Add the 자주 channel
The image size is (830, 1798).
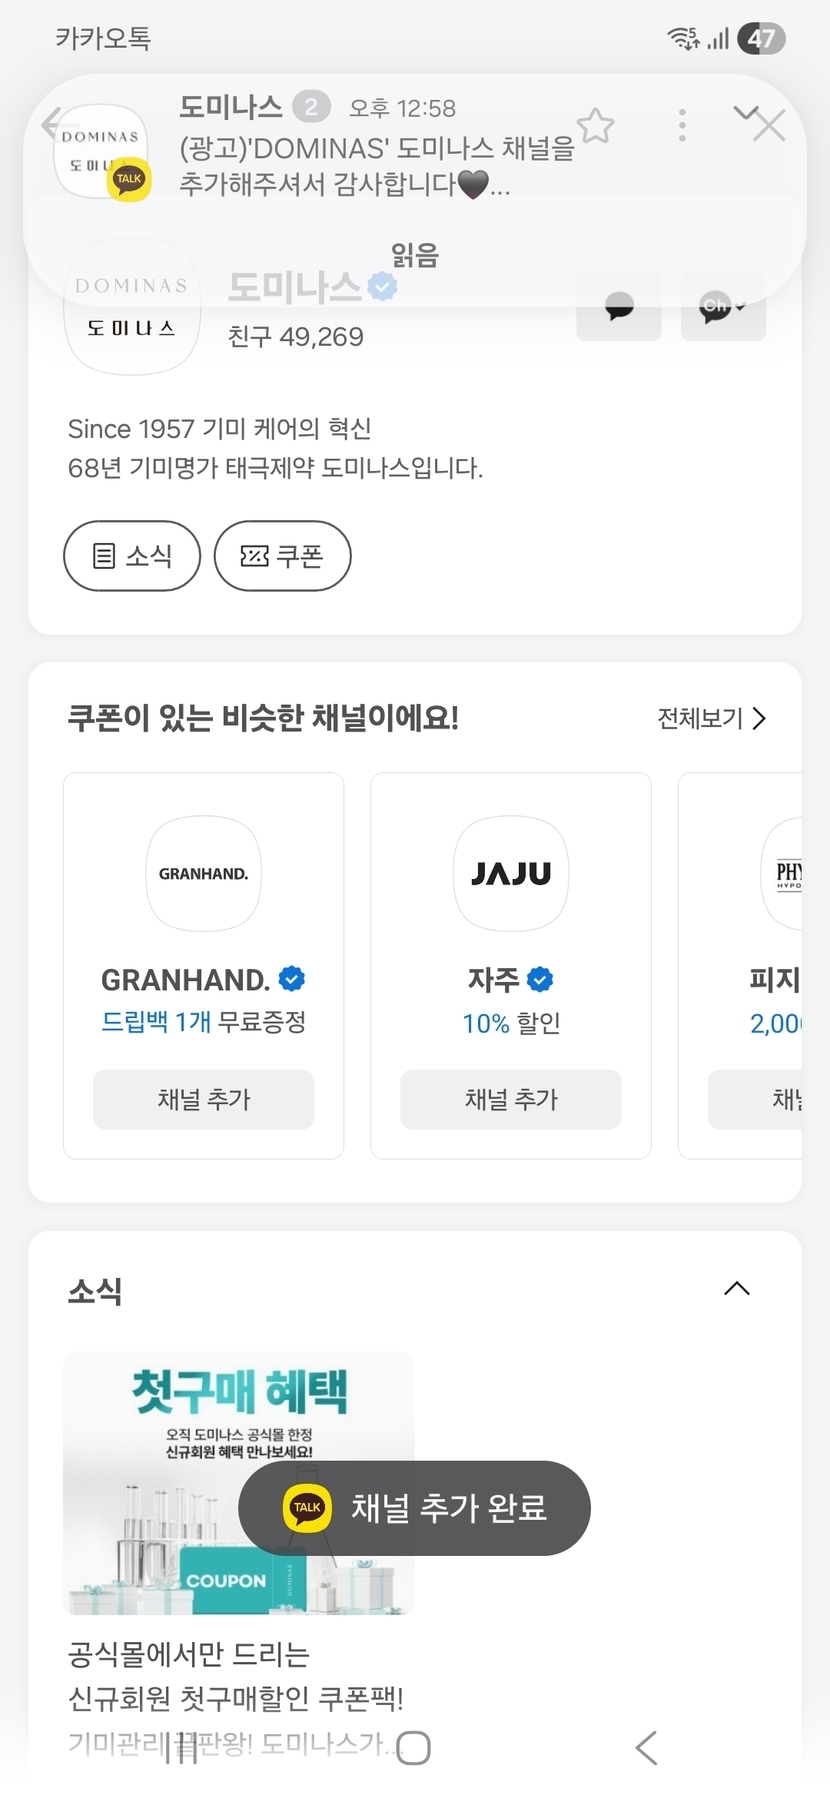(x=511, y=1099)
